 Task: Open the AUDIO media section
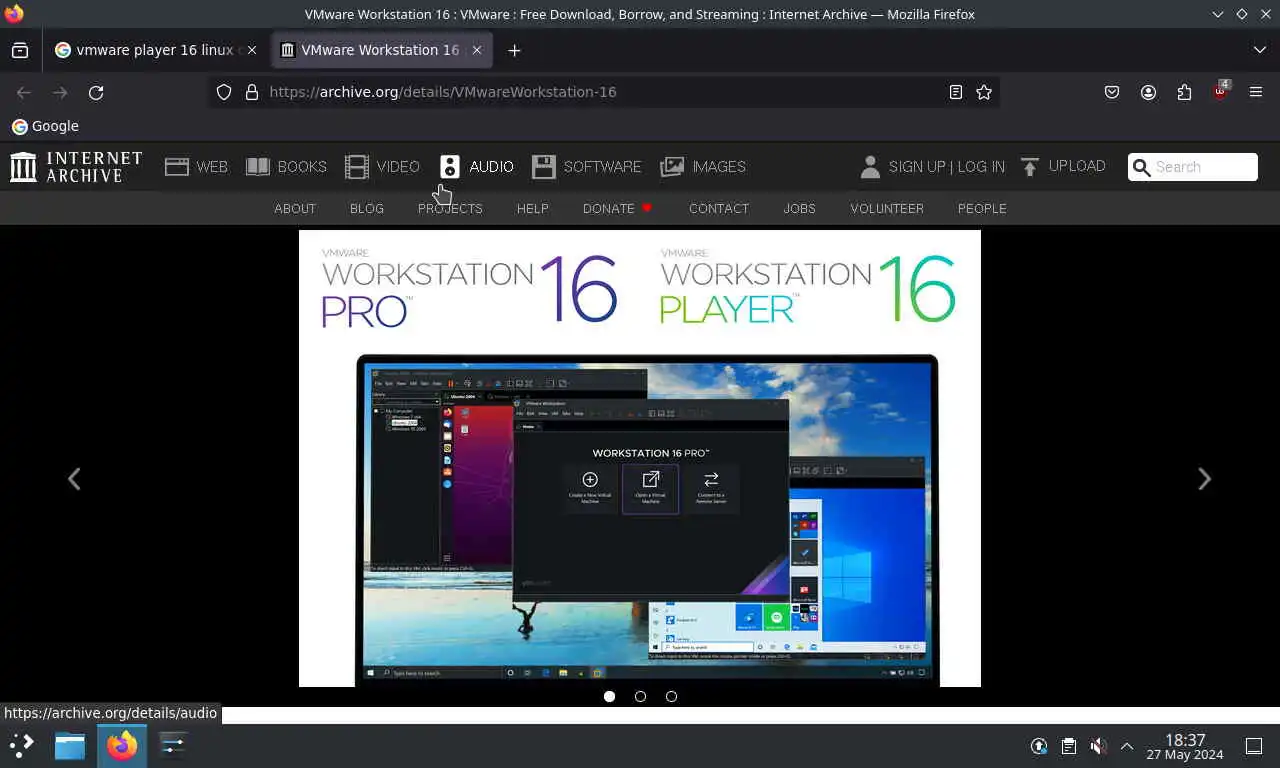pos(476,167)
